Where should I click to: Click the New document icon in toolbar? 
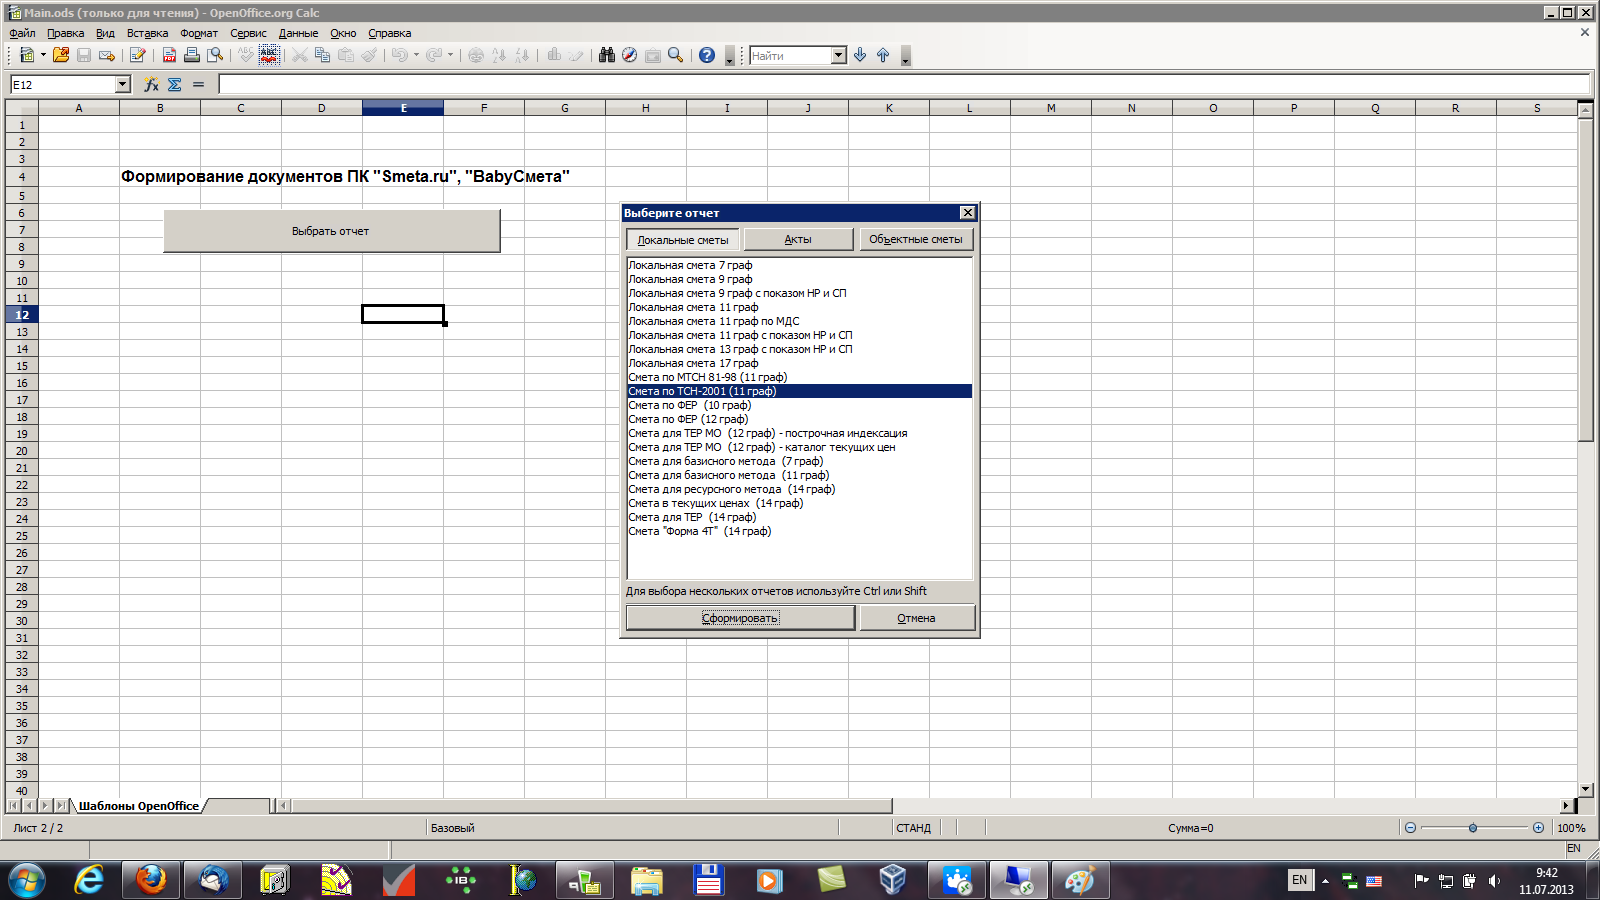click(x=27, y=55)
